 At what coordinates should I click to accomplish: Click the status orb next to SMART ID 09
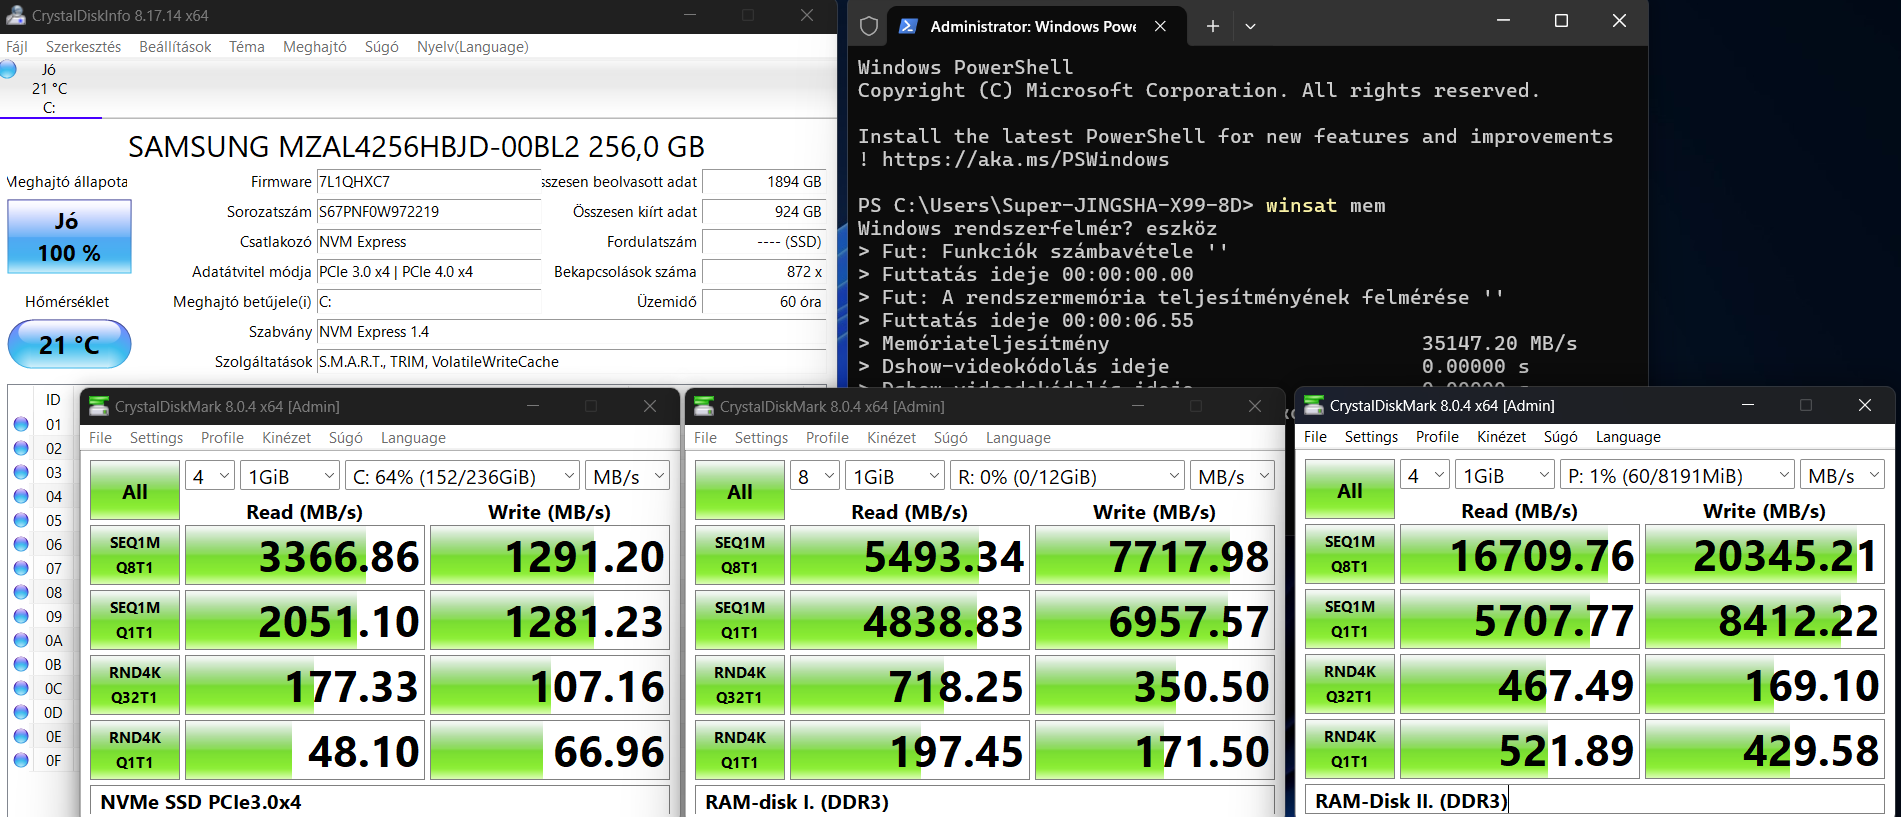[21, 616]
